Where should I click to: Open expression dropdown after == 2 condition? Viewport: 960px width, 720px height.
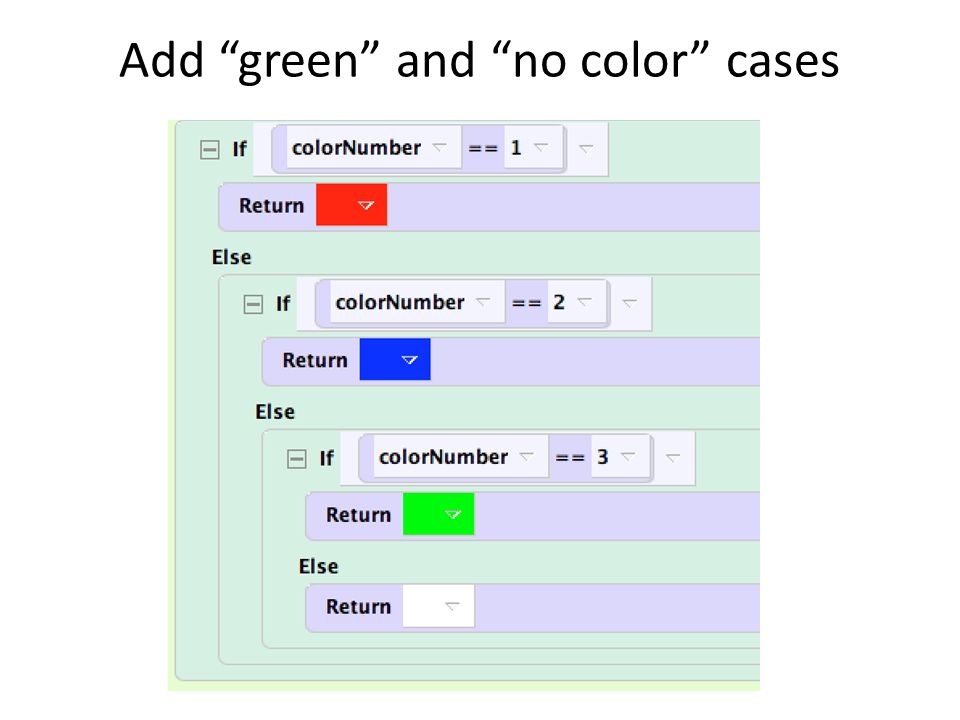coord(629,302)
